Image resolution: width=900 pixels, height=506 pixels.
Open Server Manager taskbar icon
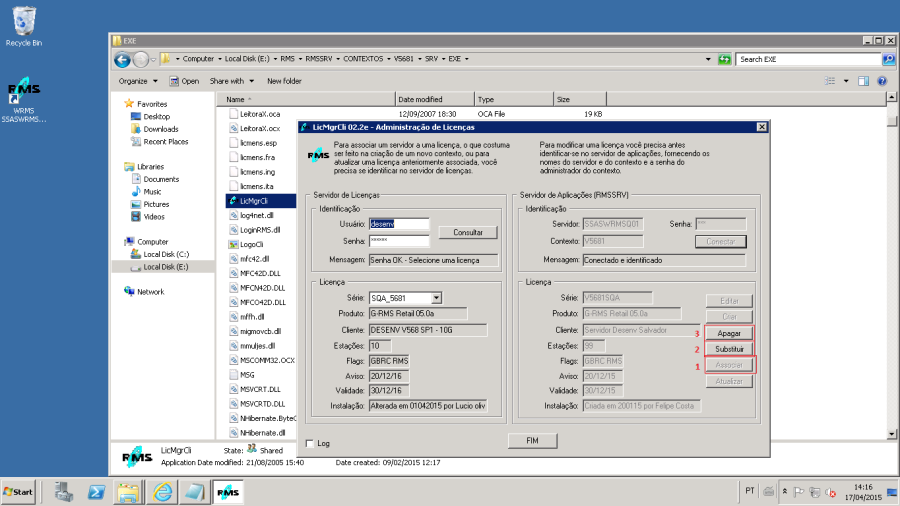(x=64, y=492)
